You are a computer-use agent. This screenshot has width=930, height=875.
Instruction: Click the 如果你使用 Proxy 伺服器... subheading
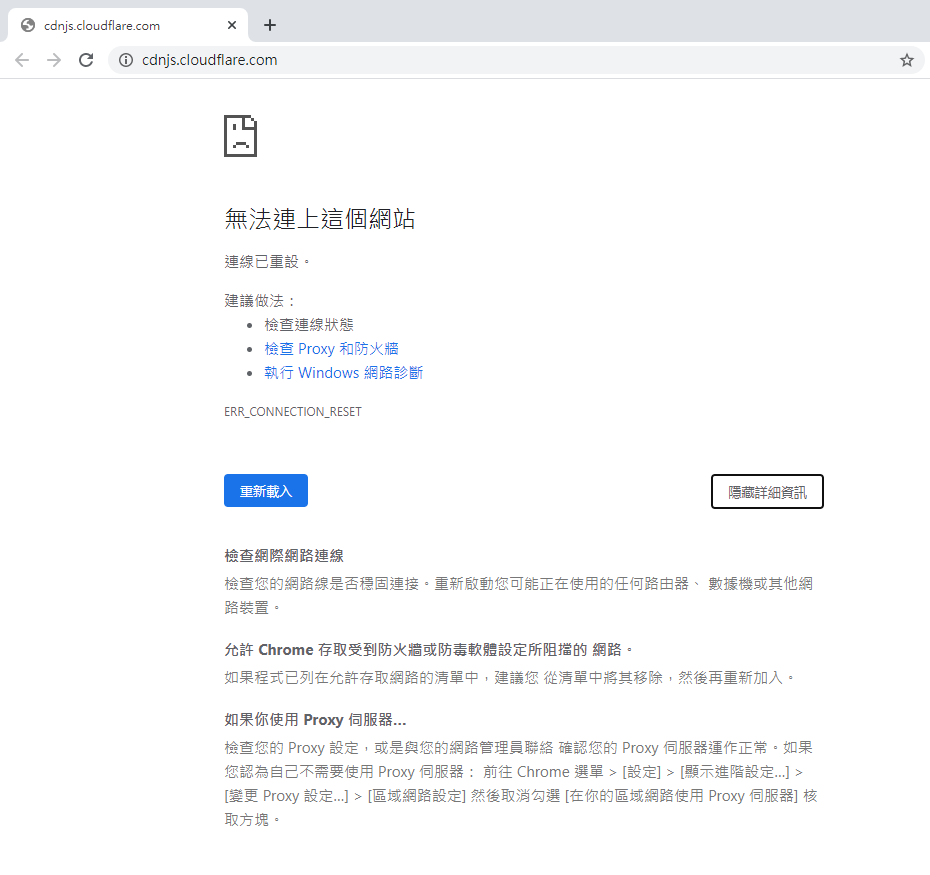315,720
